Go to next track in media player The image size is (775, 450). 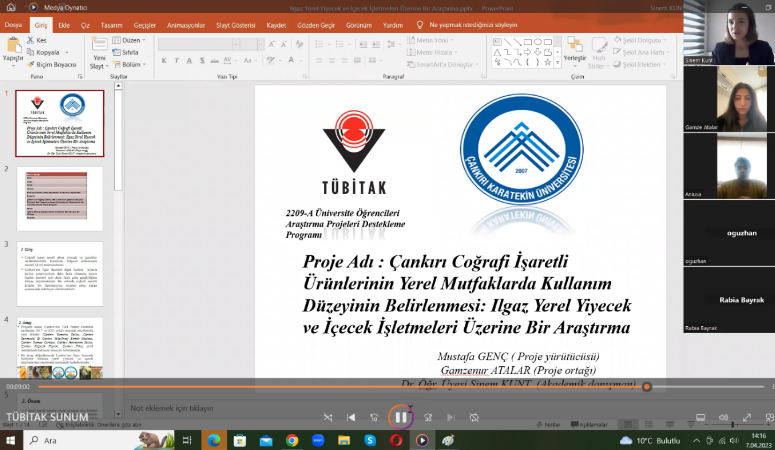pos(451,417)
